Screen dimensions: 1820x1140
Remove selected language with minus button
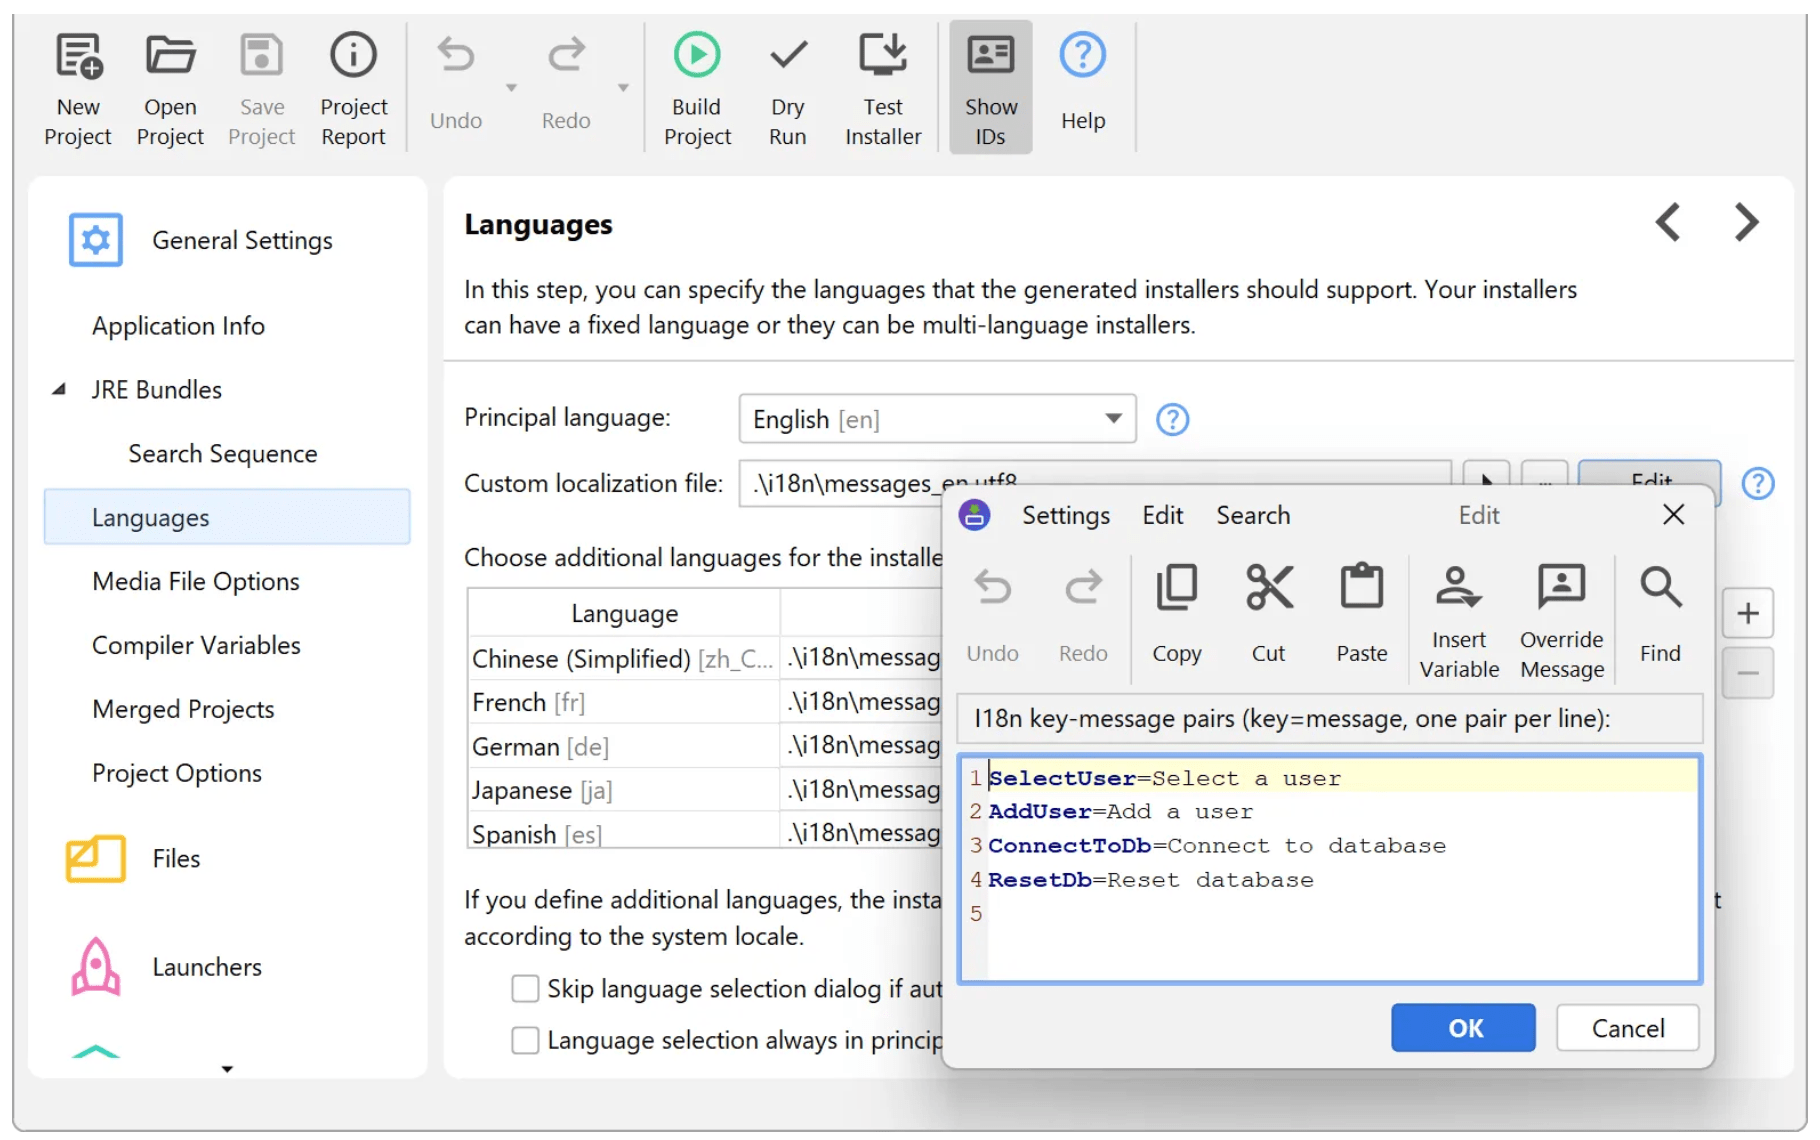pyautogui.click(x=1747, y=673)
